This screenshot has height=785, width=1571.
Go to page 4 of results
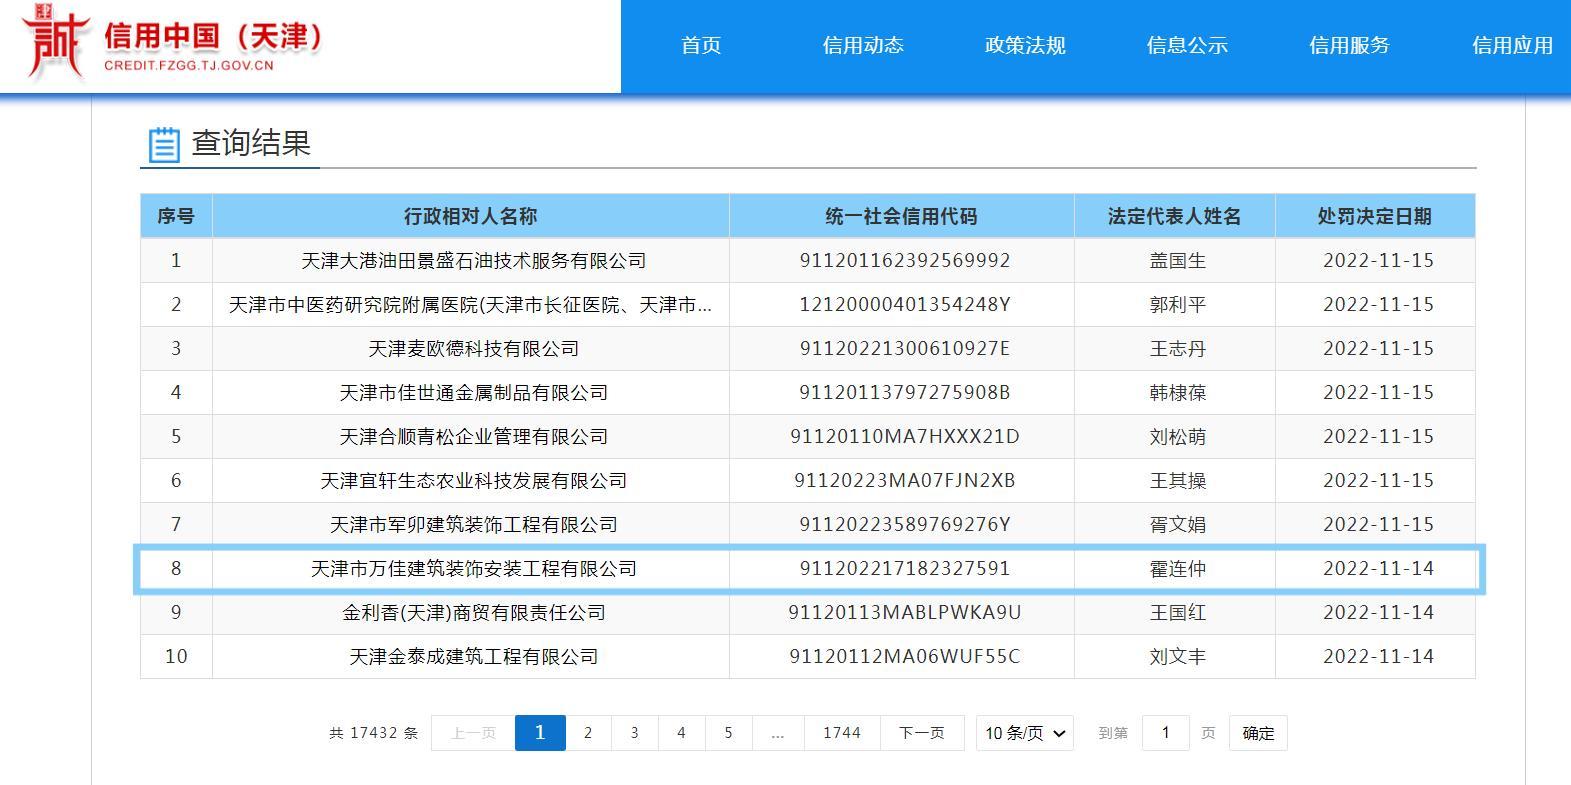(x=681, y=733)
